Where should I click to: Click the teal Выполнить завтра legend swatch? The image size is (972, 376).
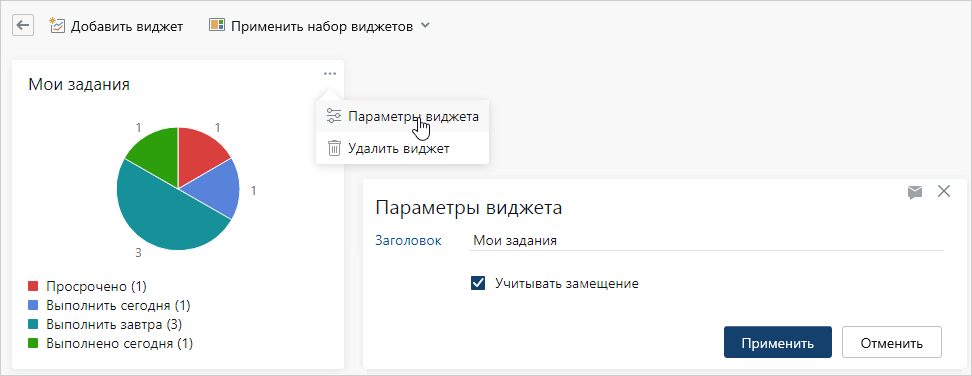pos(33,324)
